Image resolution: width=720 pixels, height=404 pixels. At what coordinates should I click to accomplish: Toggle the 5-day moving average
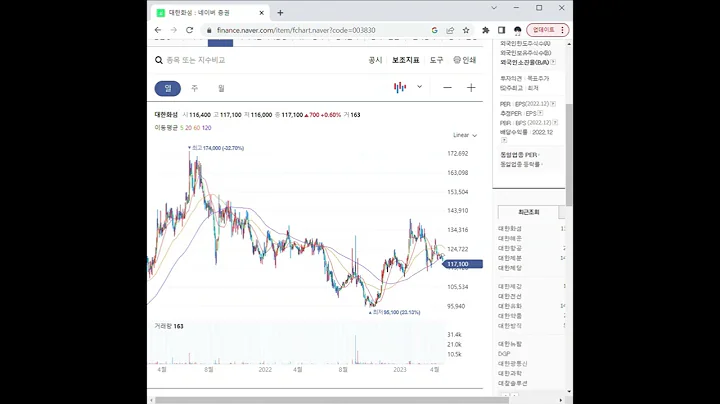[x=181, y=128]
